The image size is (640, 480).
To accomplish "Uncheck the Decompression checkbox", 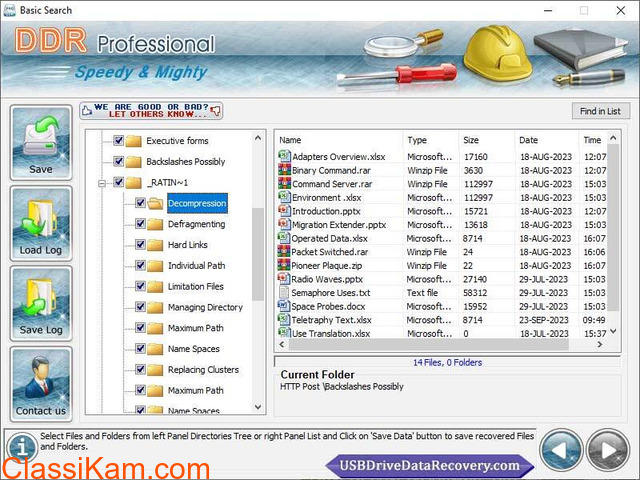I will click(140, 203).
